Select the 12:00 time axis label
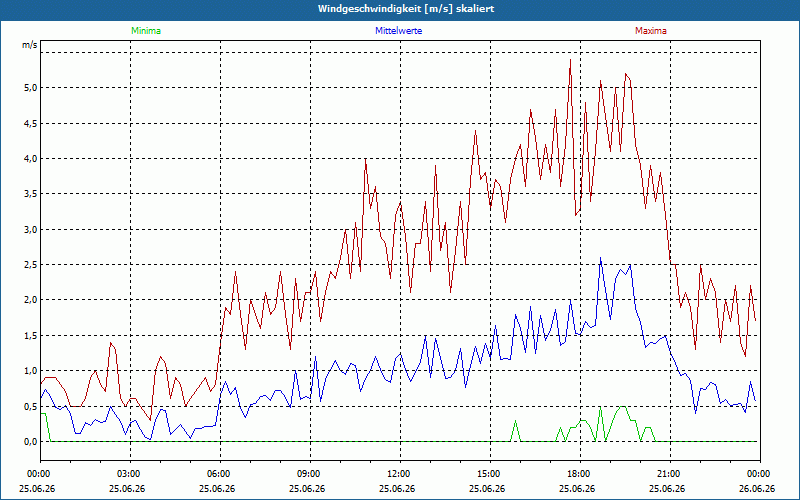This screenshot has width=800, height=500. (x=400, y=474)
